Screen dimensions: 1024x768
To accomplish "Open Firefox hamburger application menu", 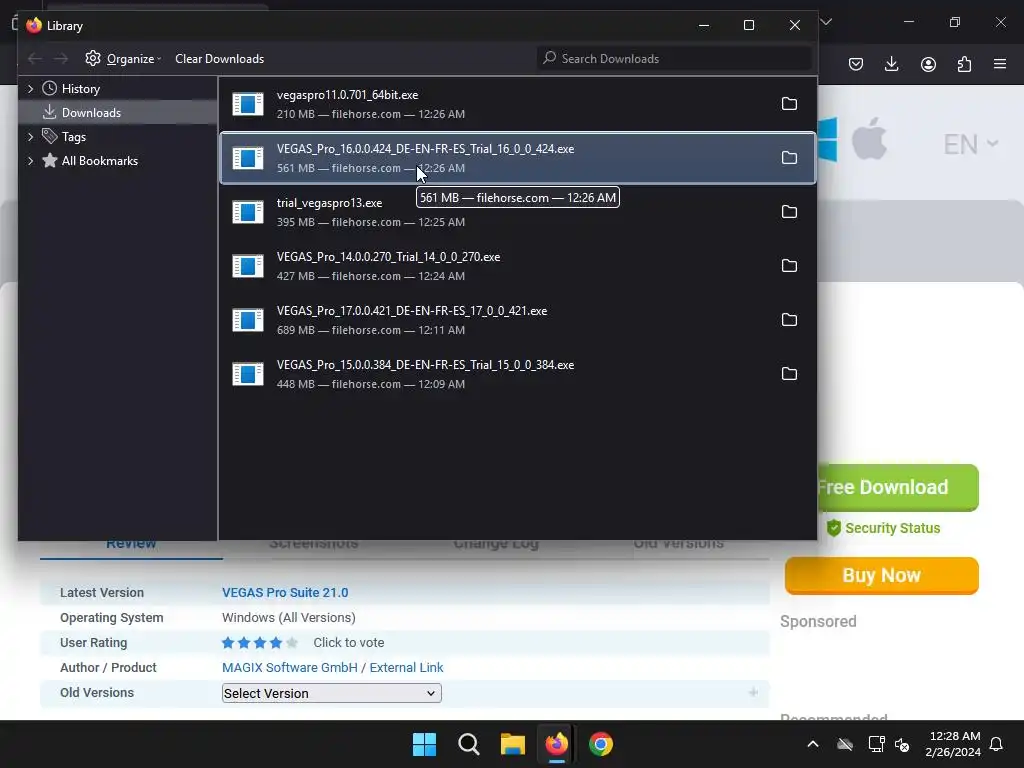I will point(1000,64).
